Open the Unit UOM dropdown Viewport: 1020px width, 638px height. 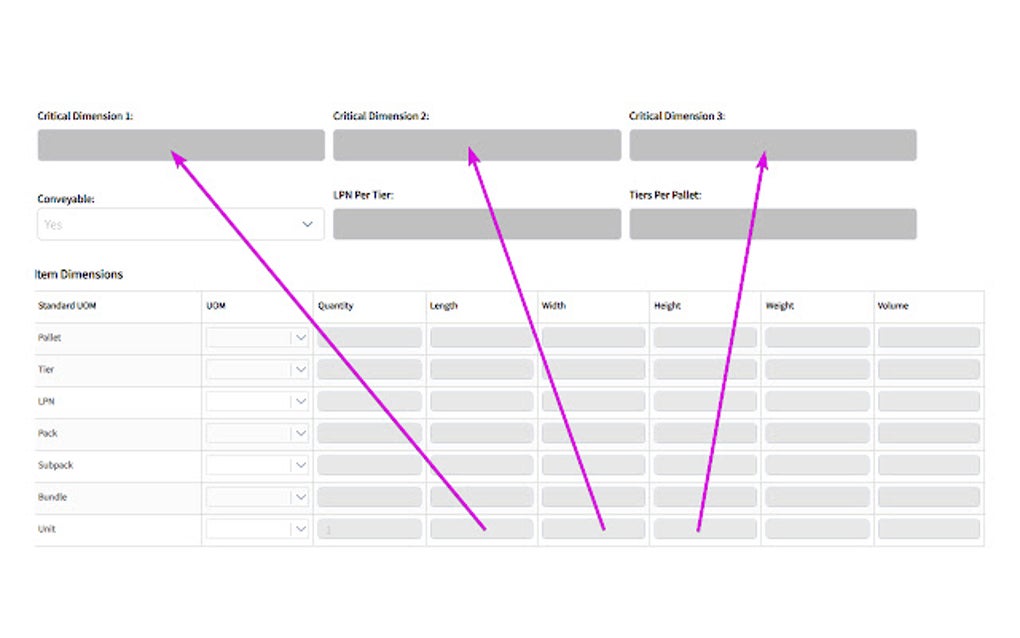pos(258,529)
